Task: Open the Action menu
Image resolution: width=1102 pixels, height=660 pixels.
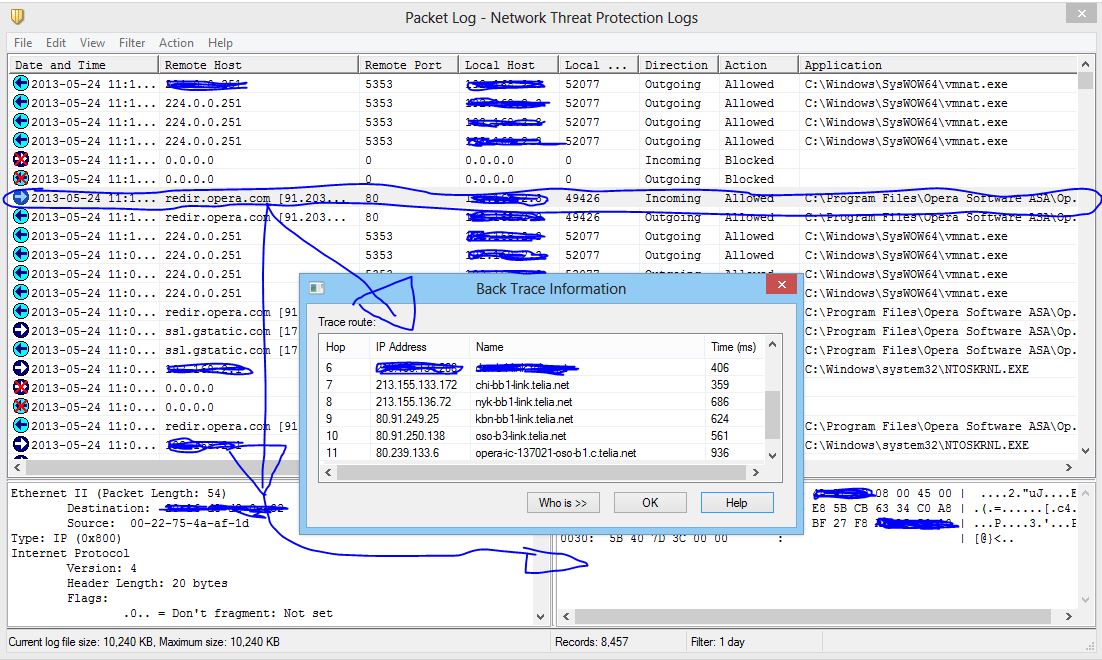Action: click(176, 43)
